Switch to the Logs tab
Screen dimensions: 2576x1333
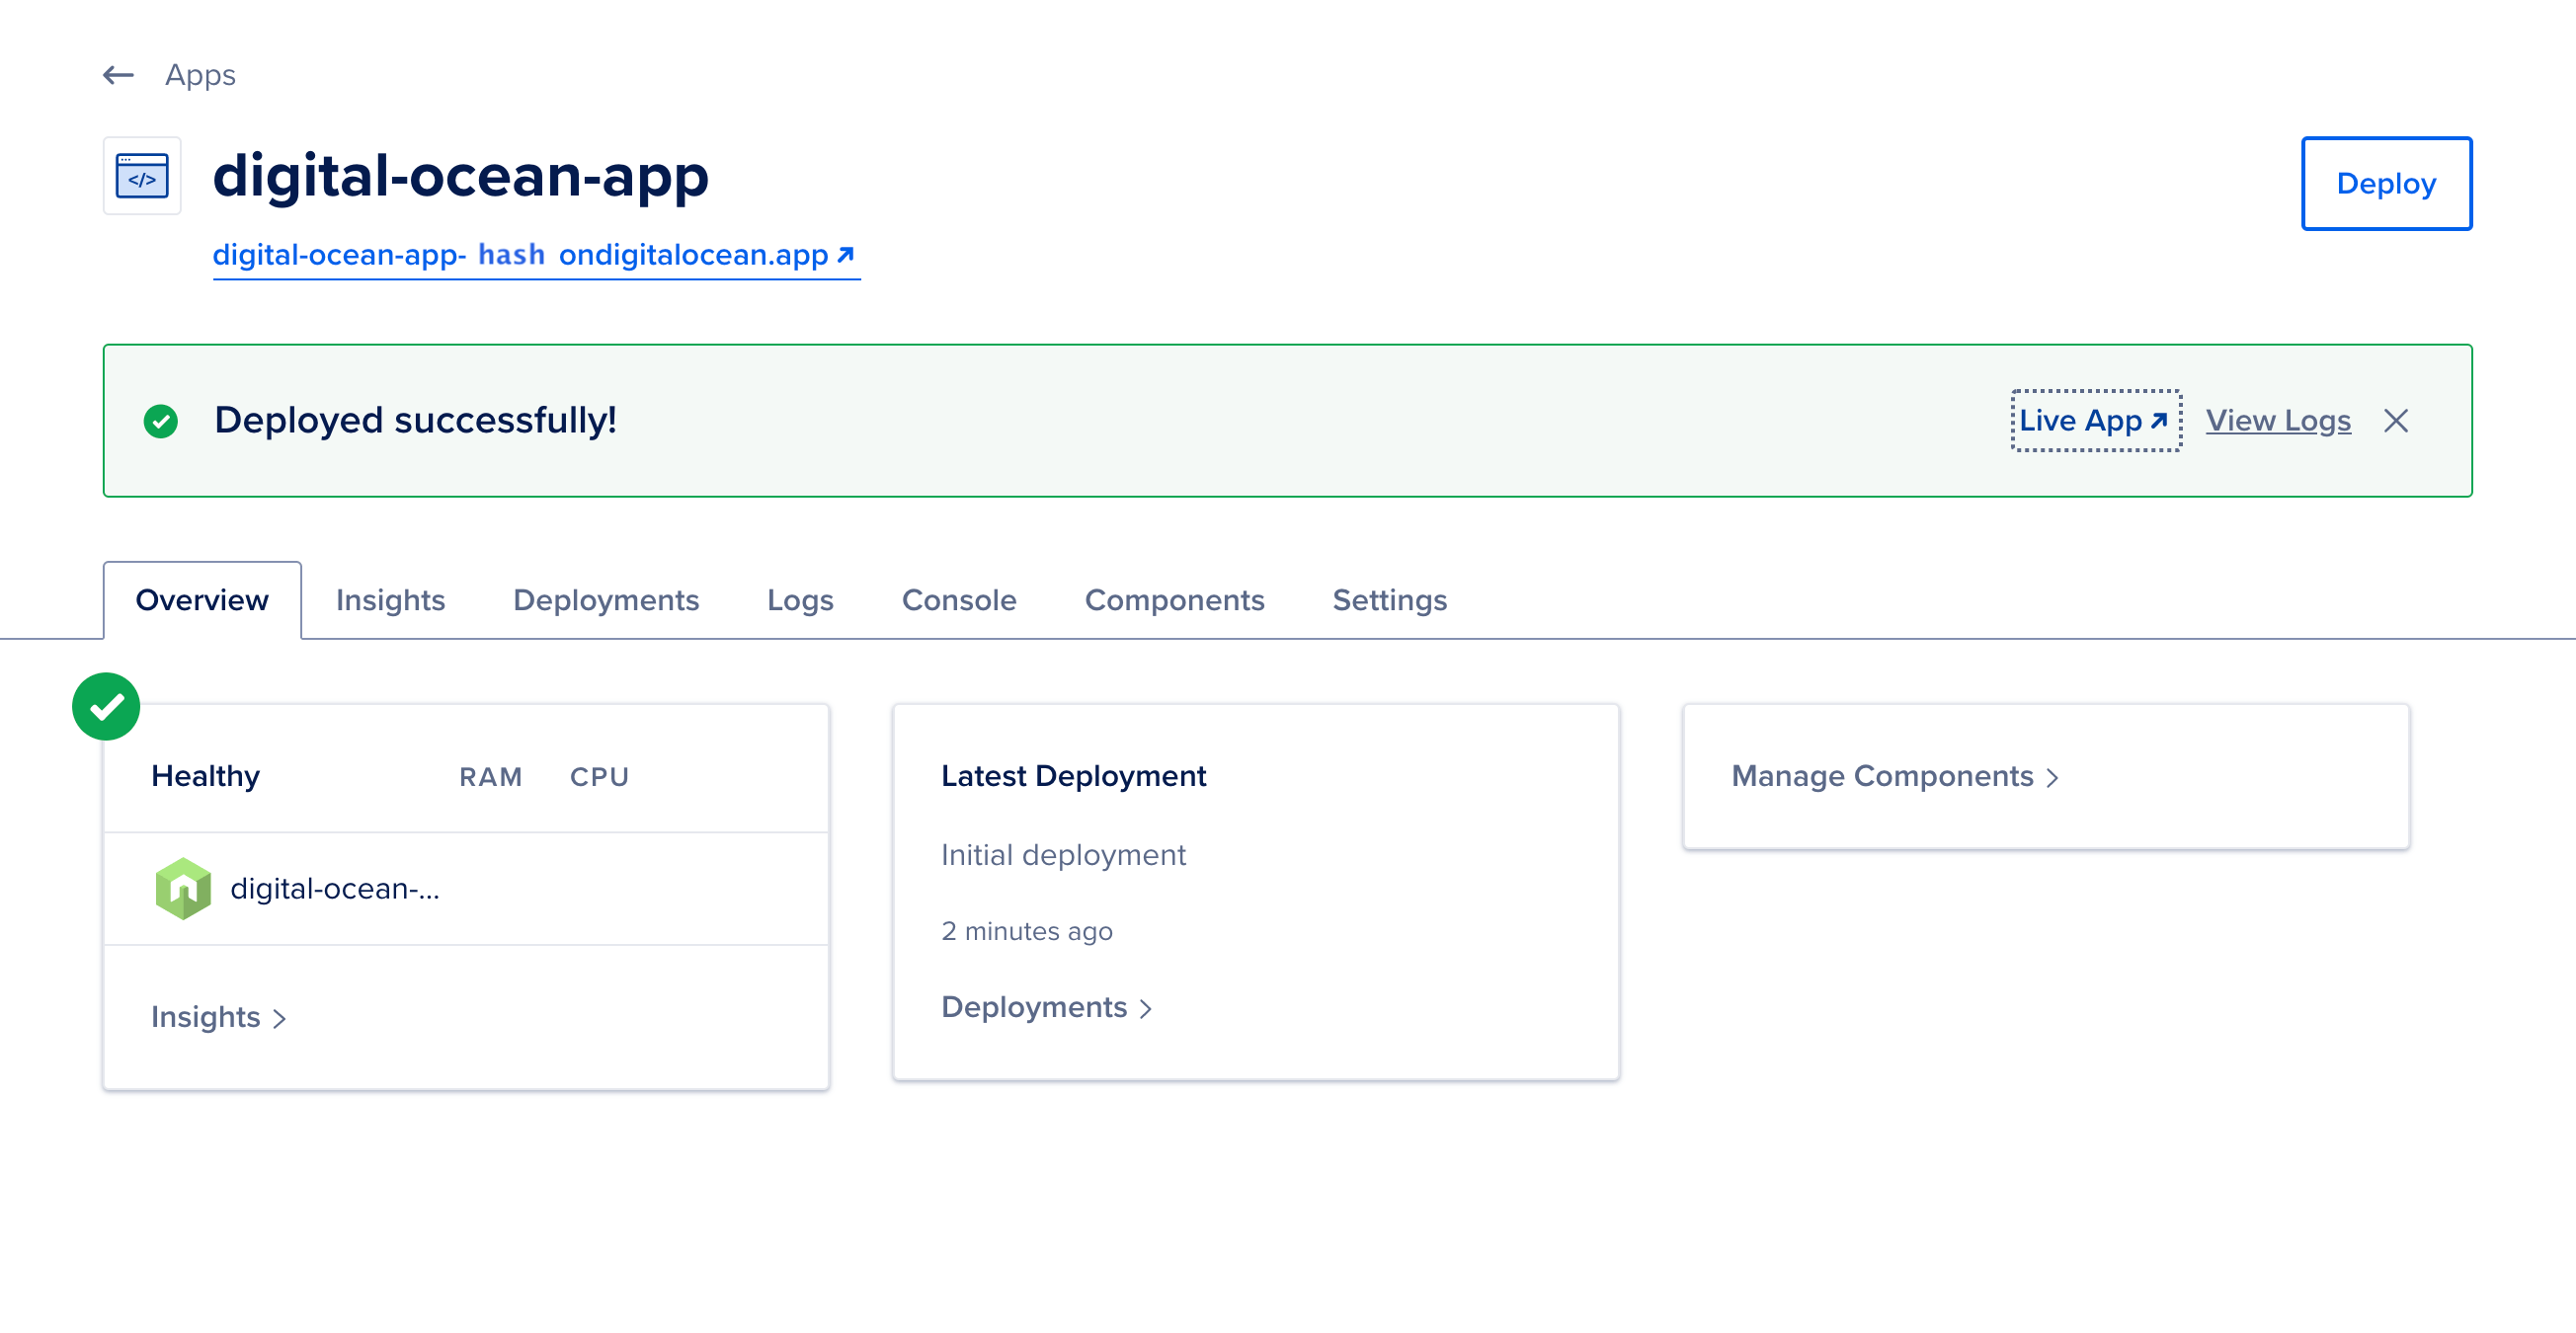click(x=800, y=600)
